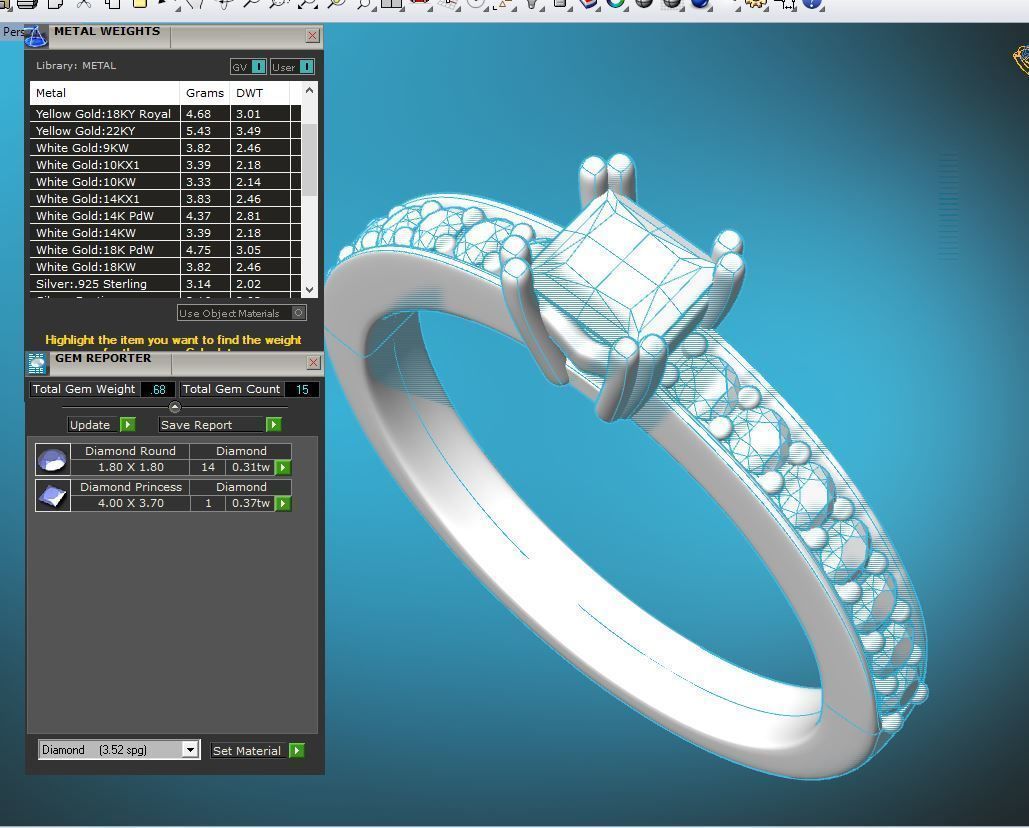This screenshot has height=828, width=1029.
Task: Click the metal list scrollbar up arrow
Action: pos(309,91)
